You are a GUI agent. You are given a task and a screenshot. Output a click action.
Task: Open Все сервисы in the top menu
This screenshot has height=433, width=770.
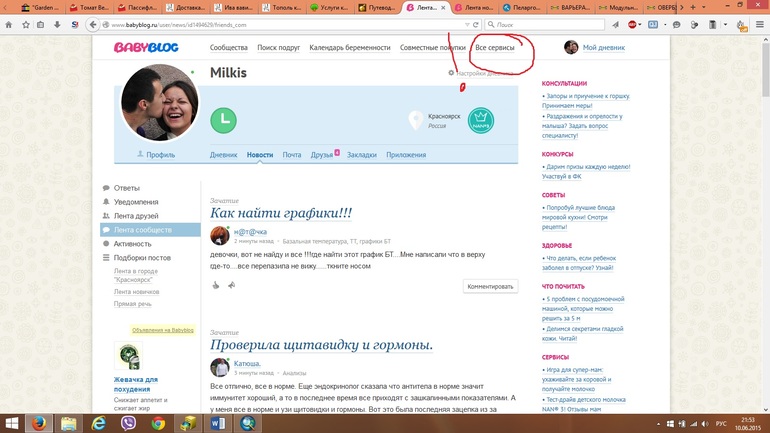point(494,47)
